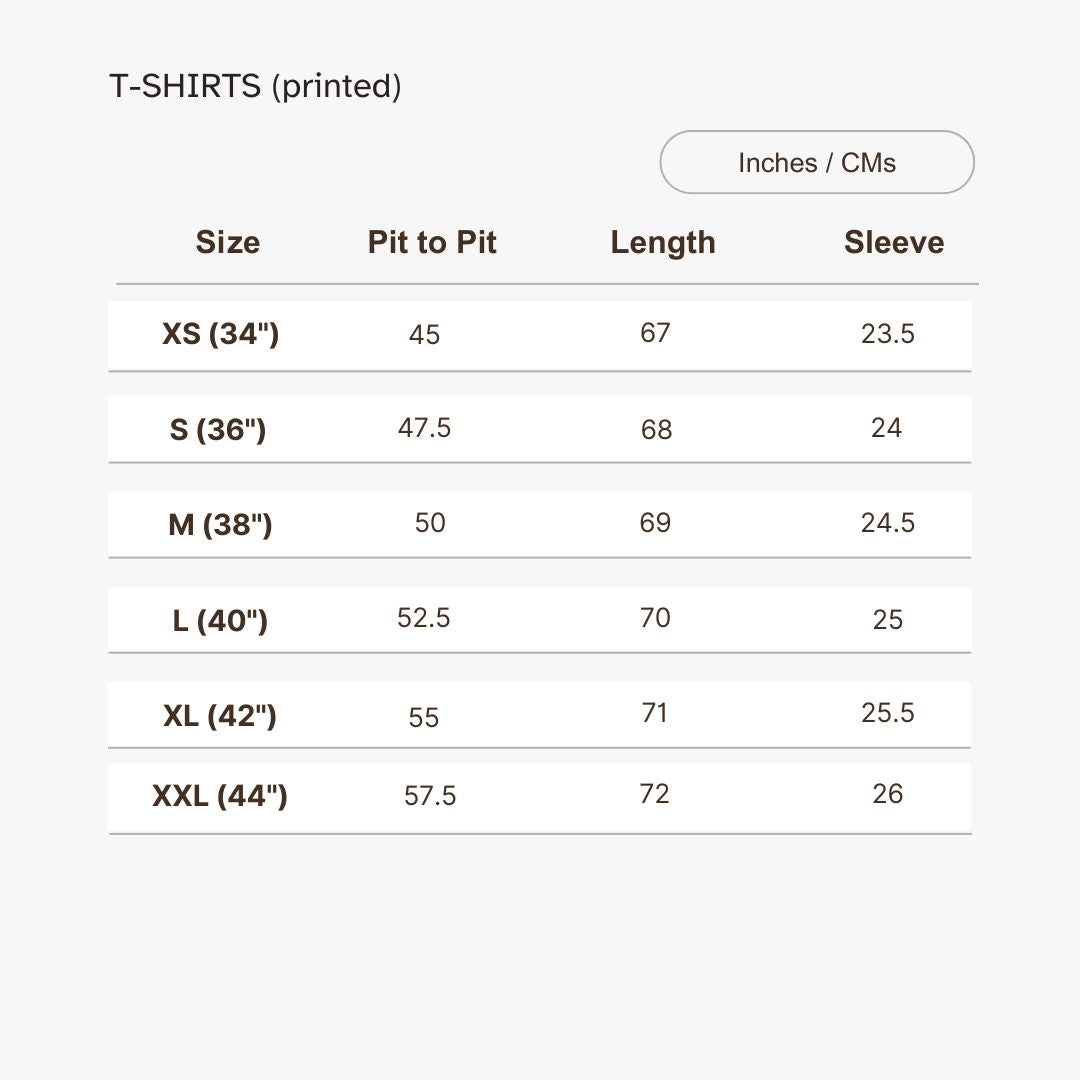Click the Size column header

tap(228, 242)
